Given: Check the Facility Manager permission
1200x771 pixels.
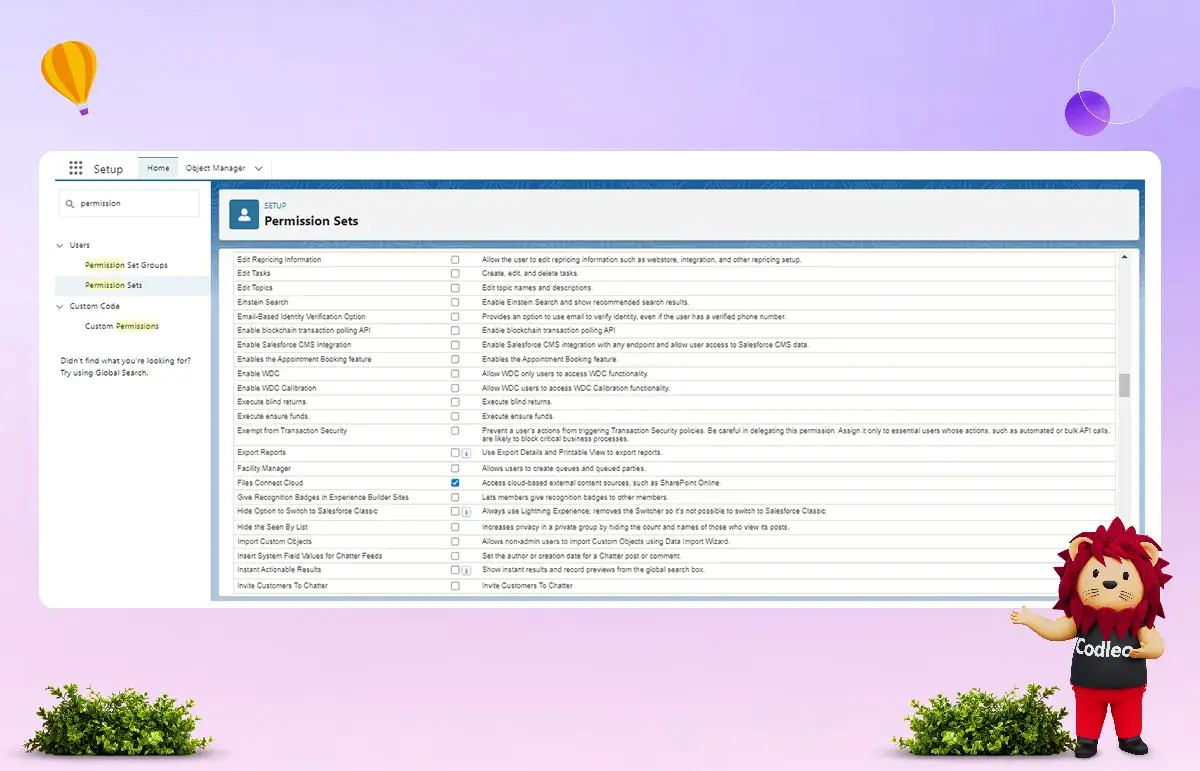Looking at the screenshot, I should pyautogui.click(x=455, y=468).
